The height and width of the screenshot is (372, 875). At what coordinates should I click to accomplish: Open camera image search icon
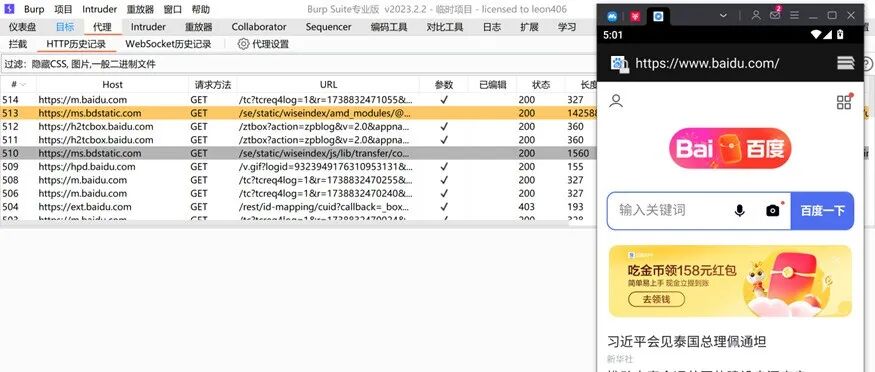[773, 210]
